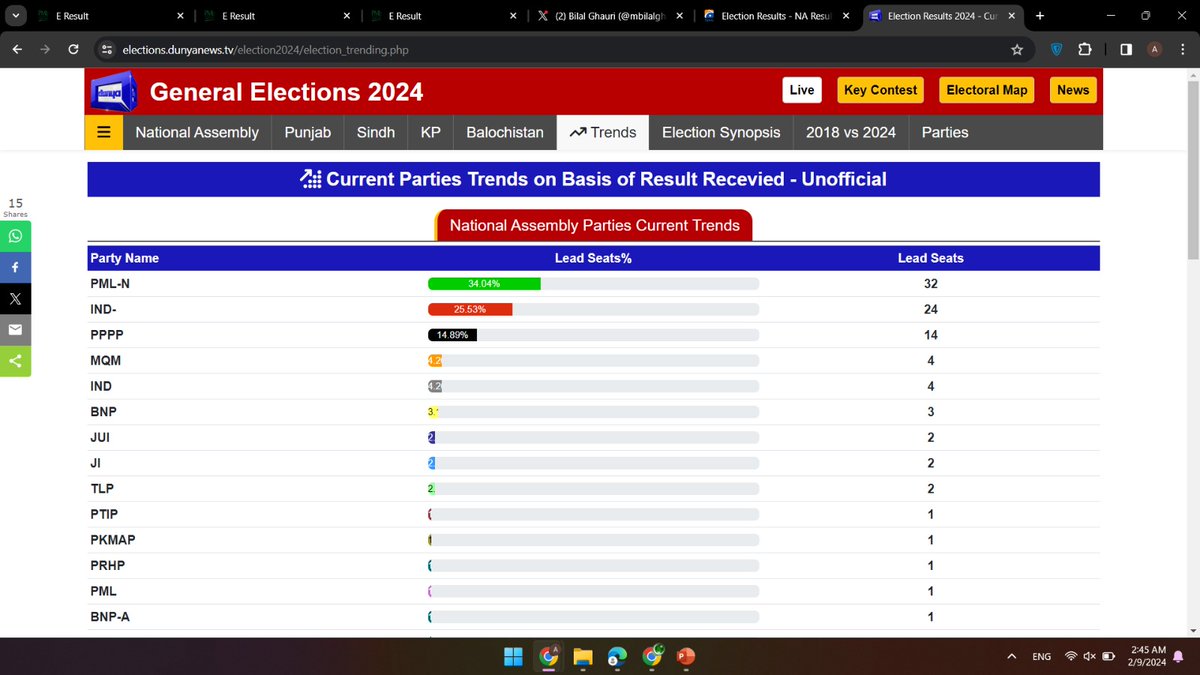Image resolution: width=1200 pixels, height=675 pixels.
Task: Switch to 'Election Results - NA Result' tab
Action: click(778, 16)
